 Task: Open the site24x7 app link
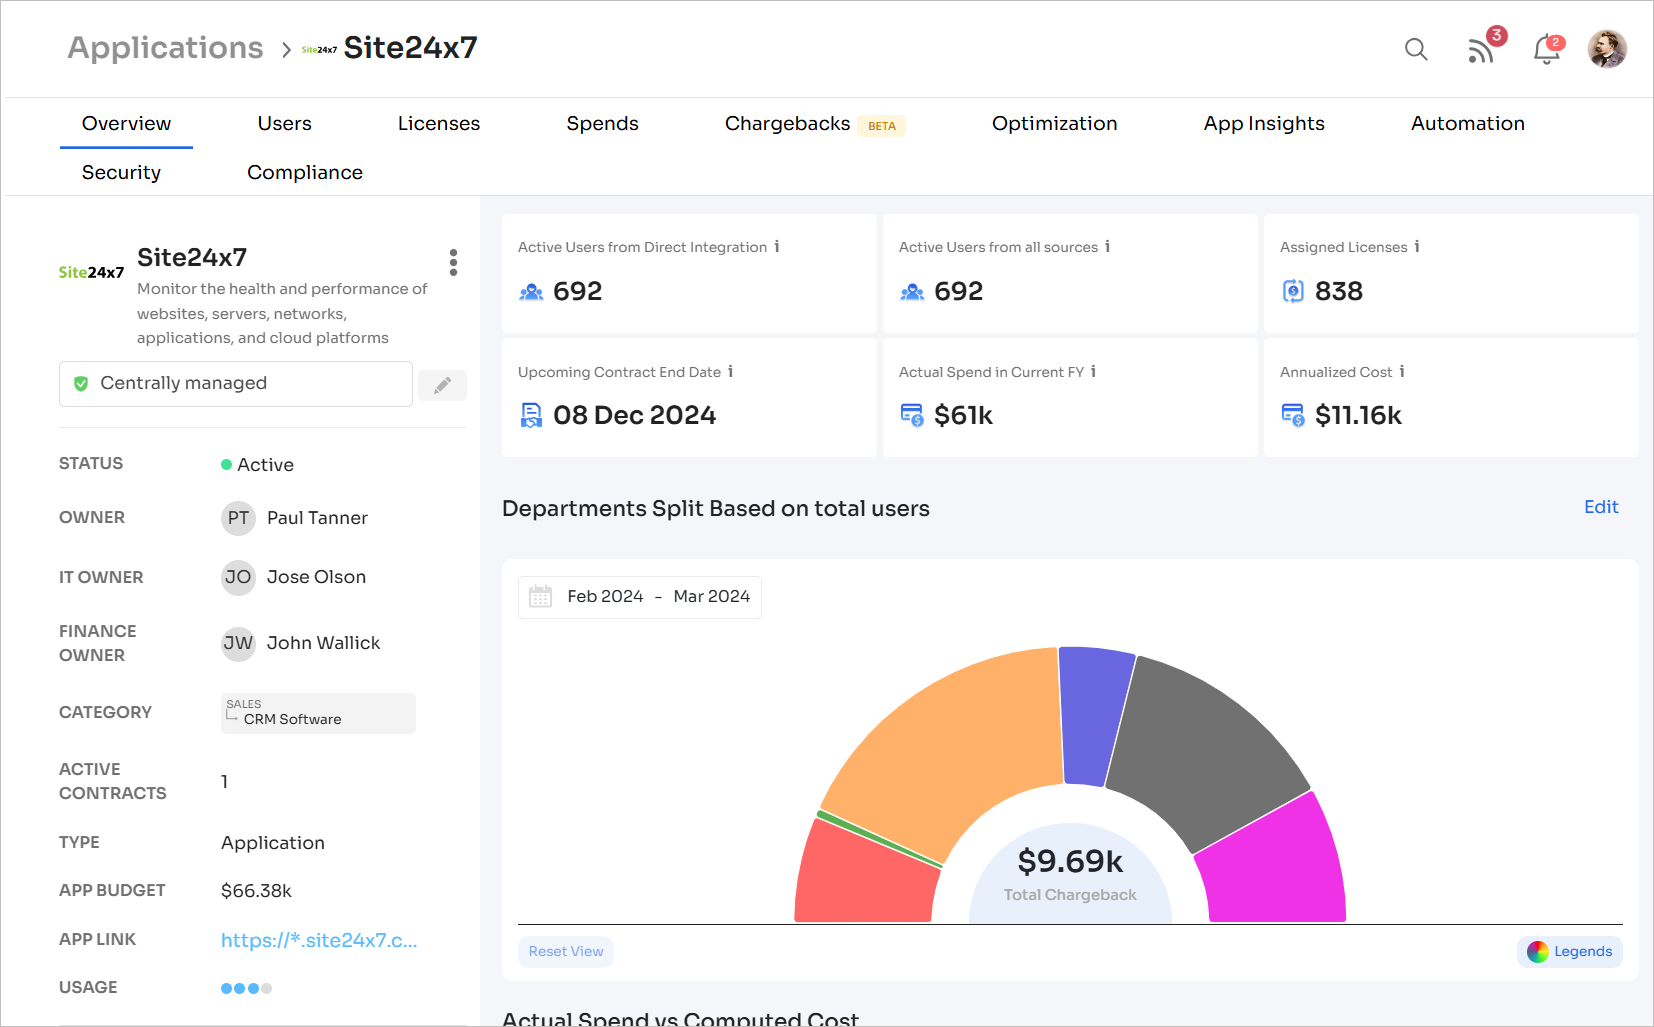pyautogui.click(x=319, y=940)
